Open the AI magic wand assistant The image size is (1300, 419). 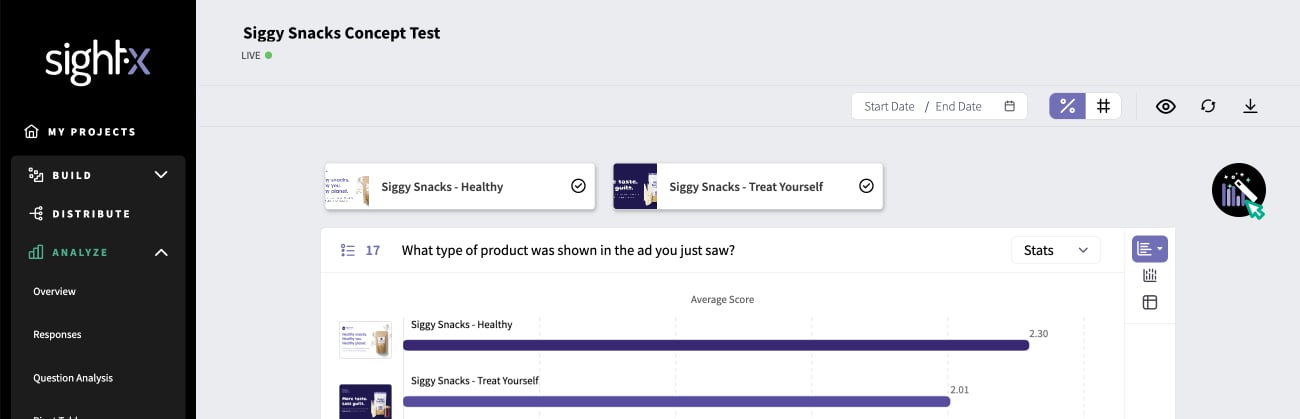(x=1239, y=190)
